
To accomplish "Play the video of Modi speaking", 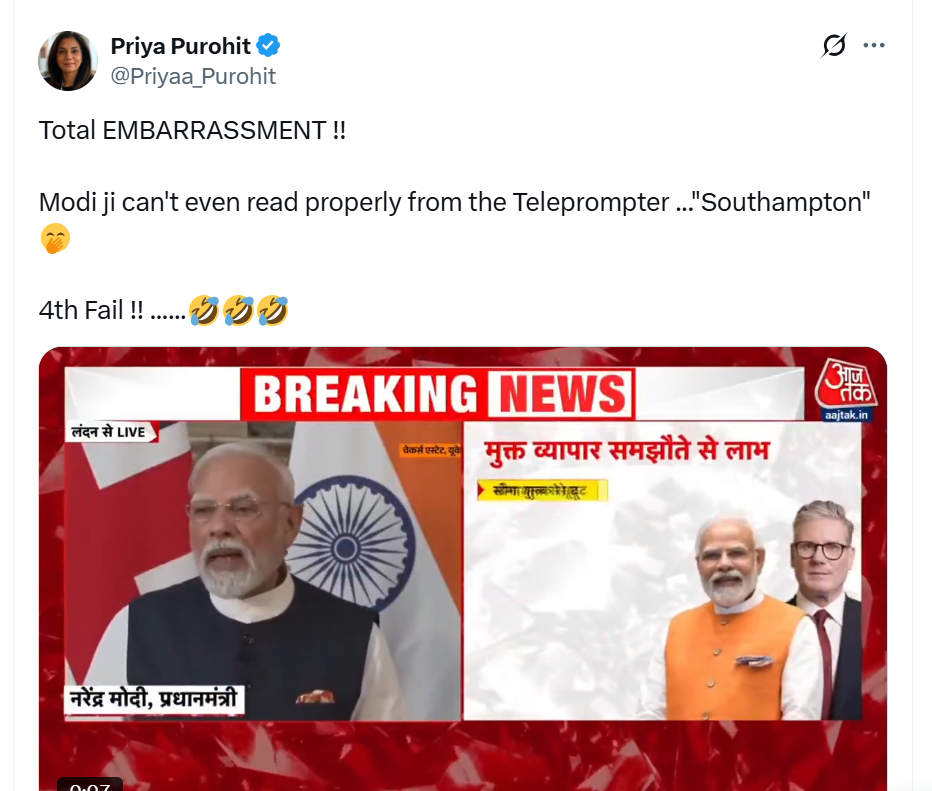I will point(263,571).
